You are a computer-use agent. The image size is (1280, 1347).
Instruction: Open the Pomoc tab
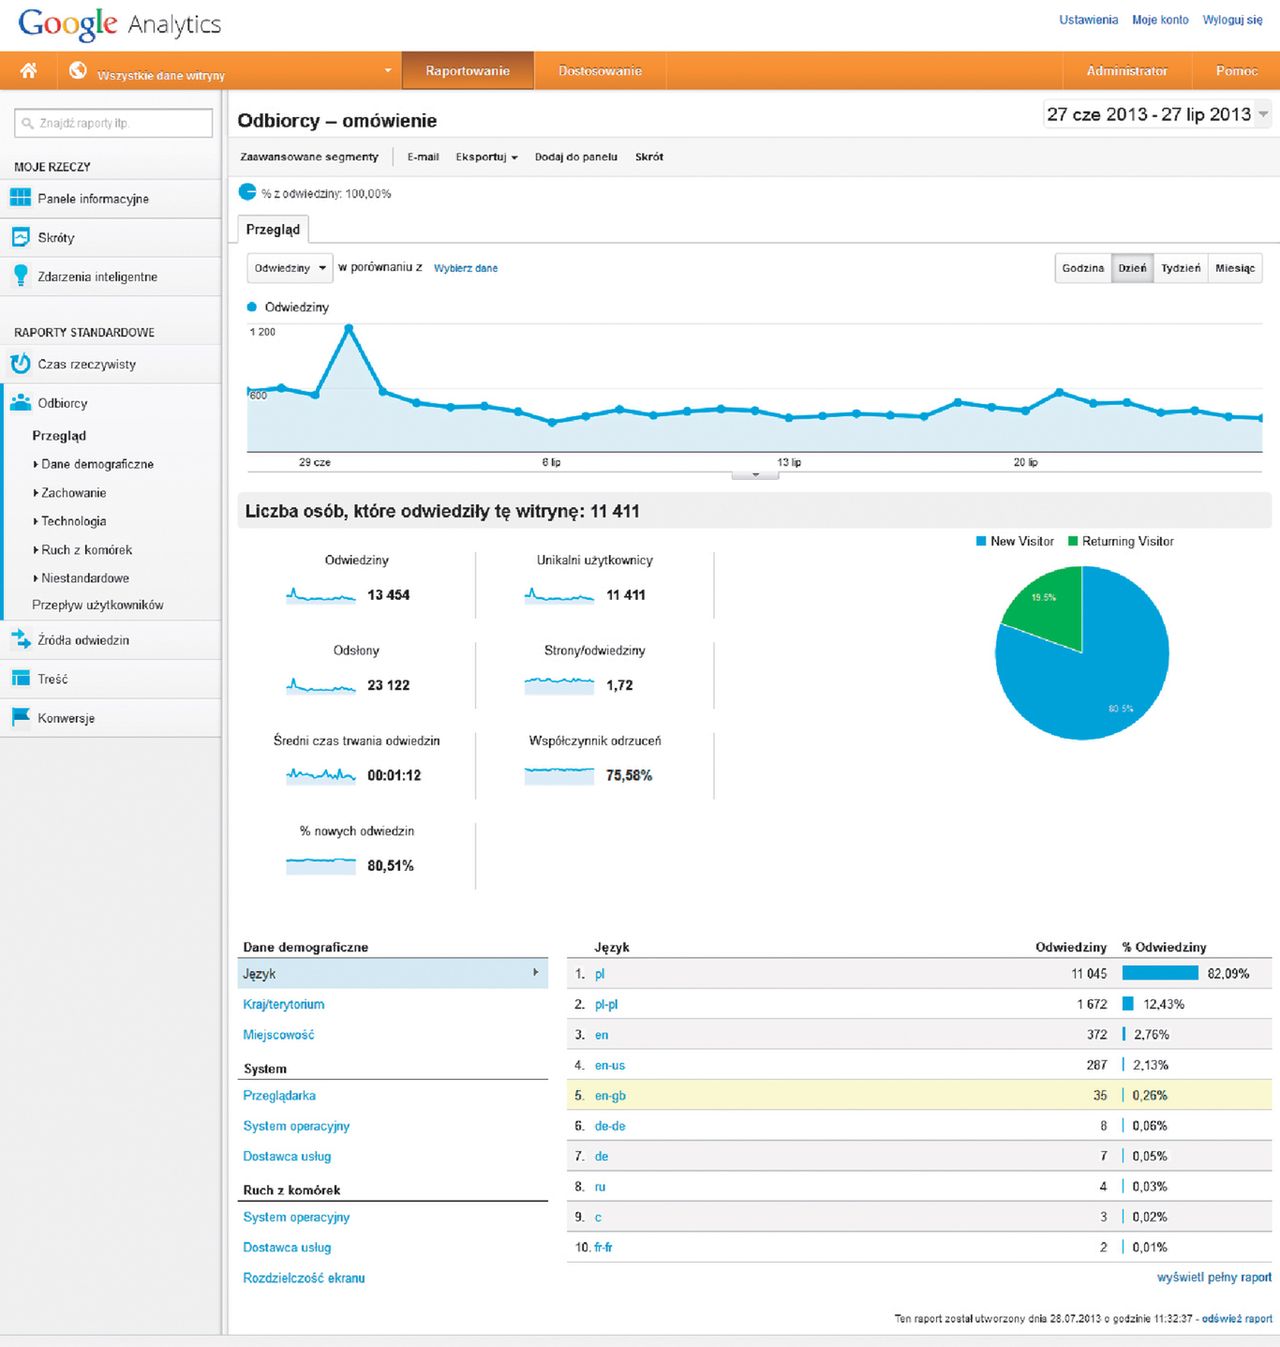pos(1237,71)
